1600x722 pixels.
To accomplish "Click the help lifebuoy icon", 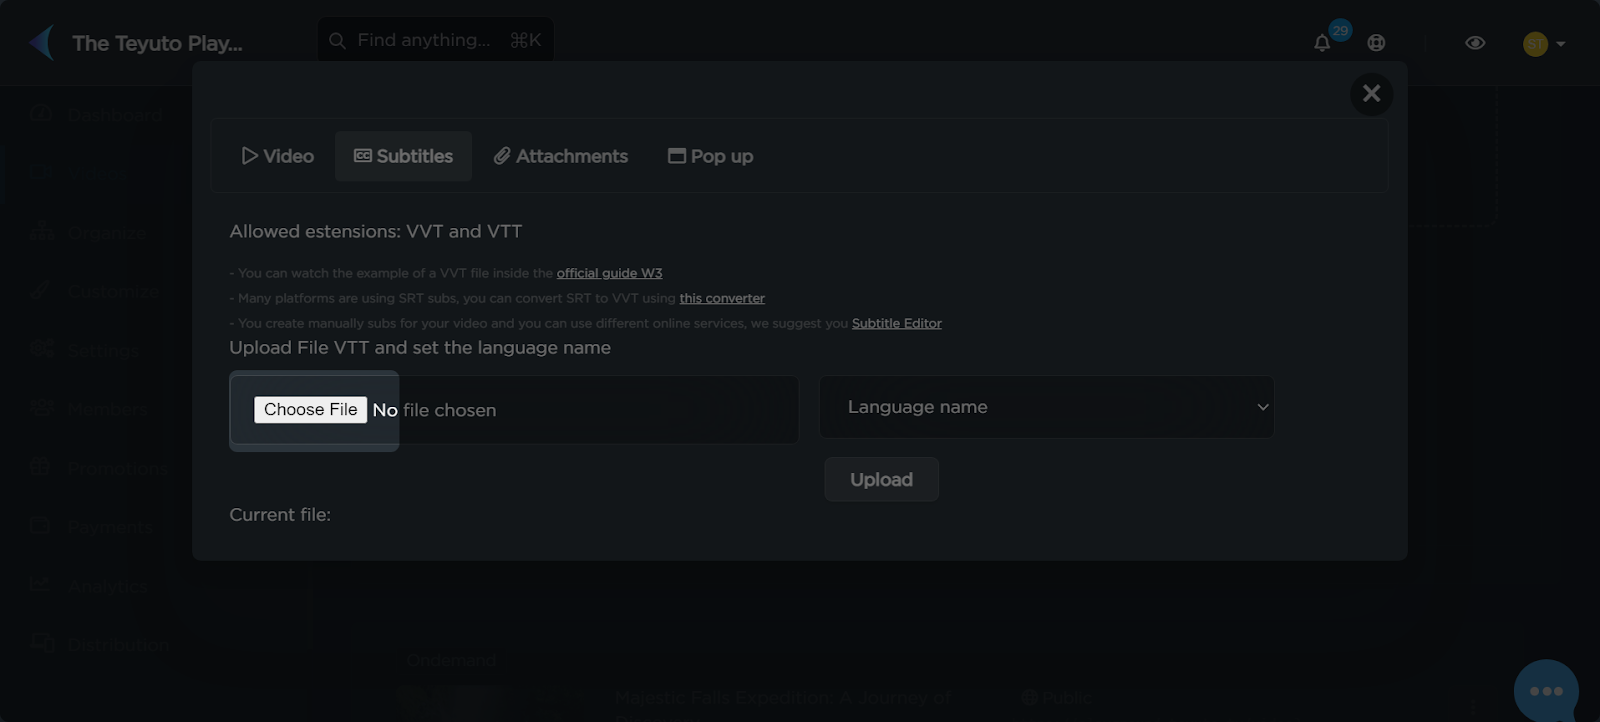I will (1376, 43).
